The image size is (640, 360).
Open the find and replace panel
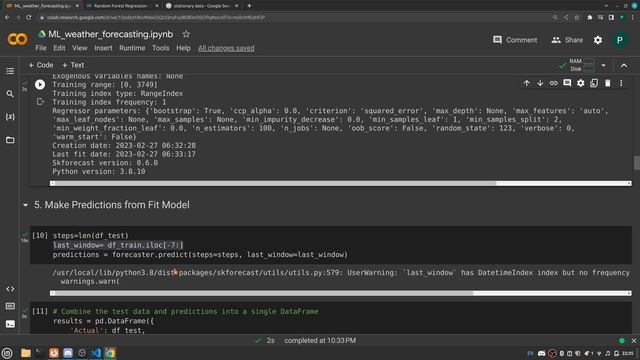click(x=10, y=94)
